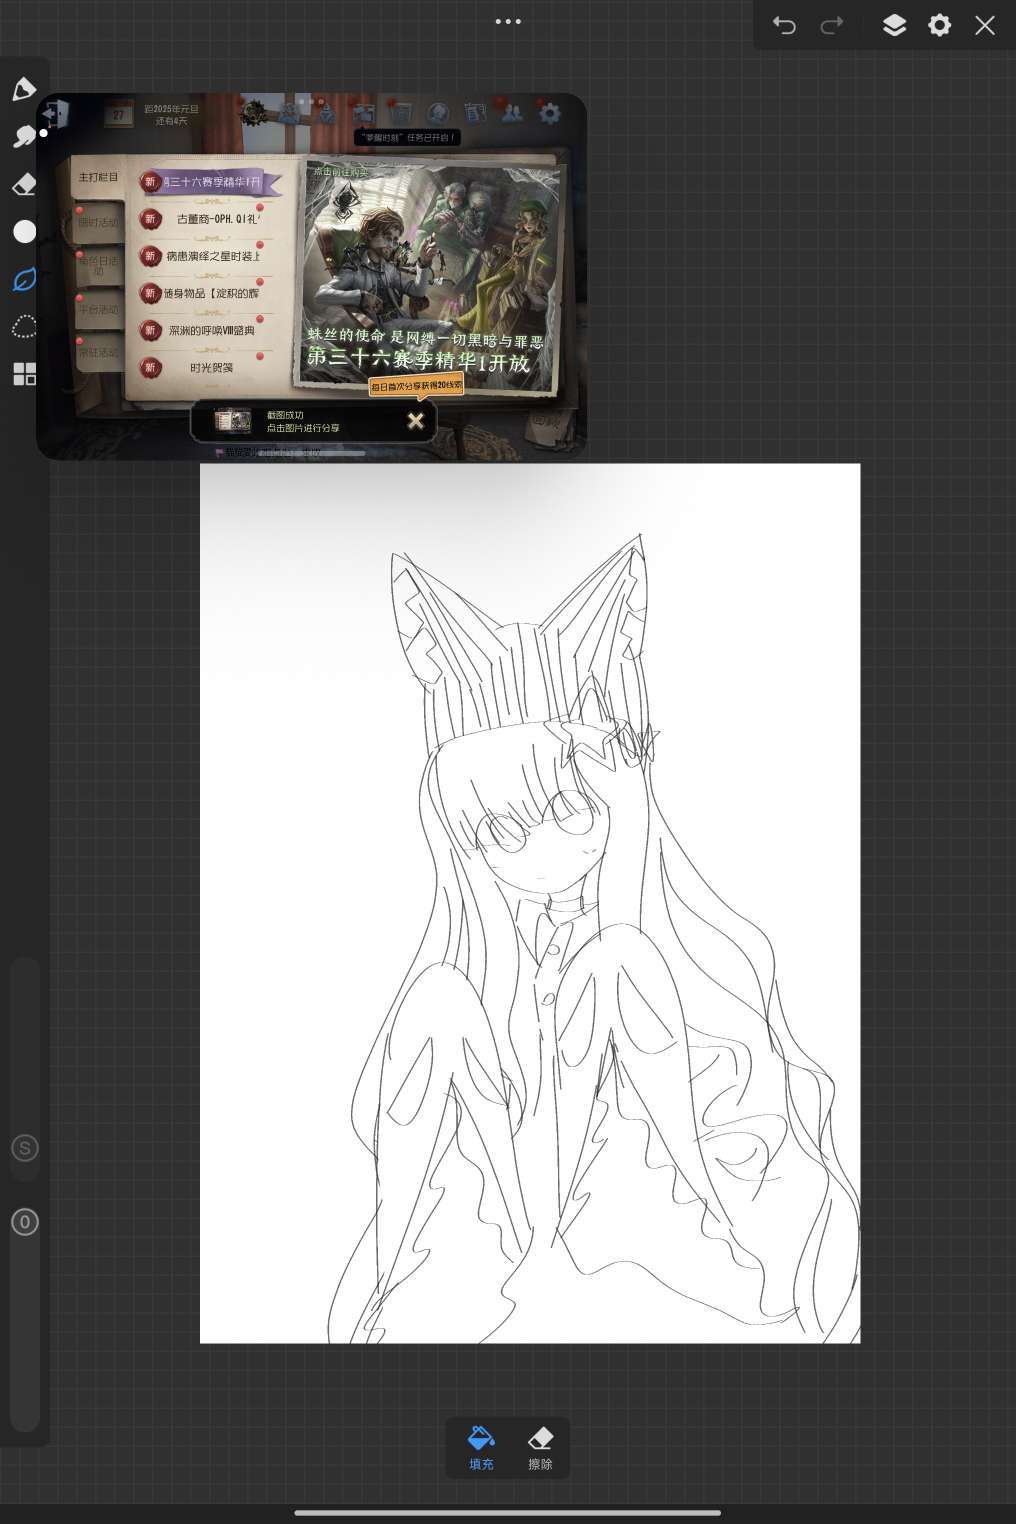Open the layers panel
1016x1524 pixels.
click(894, 25)
